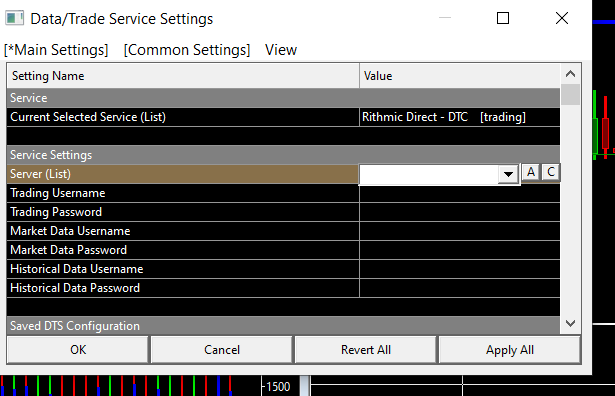Image resolution: width=615 pixels, height=396 pixels.
Task: Click the Sierra Chart window icon
Action: point(15,18)
